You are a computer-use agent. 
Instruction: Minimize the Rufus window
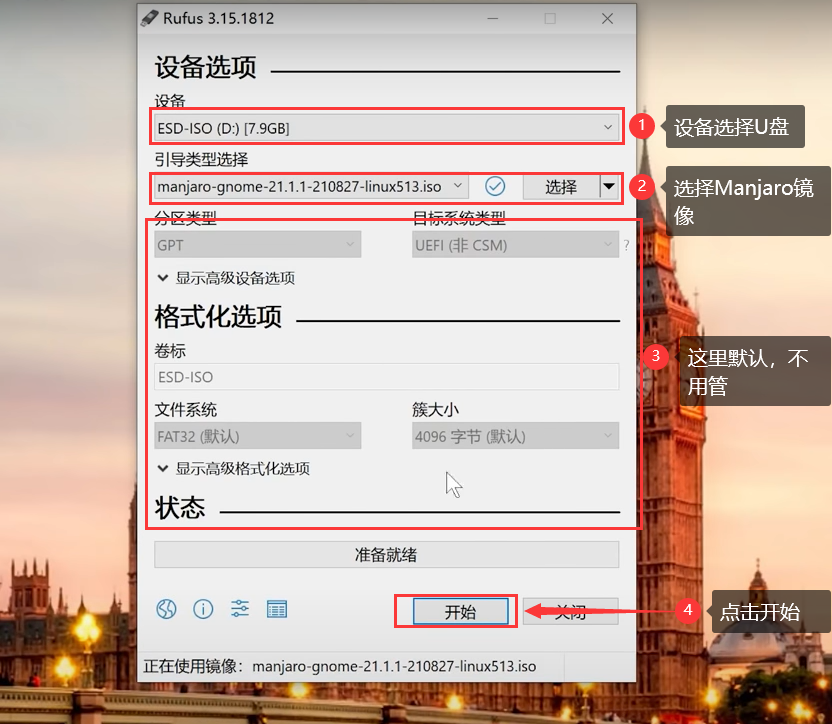pyautogui.click(x=493, y=19)
